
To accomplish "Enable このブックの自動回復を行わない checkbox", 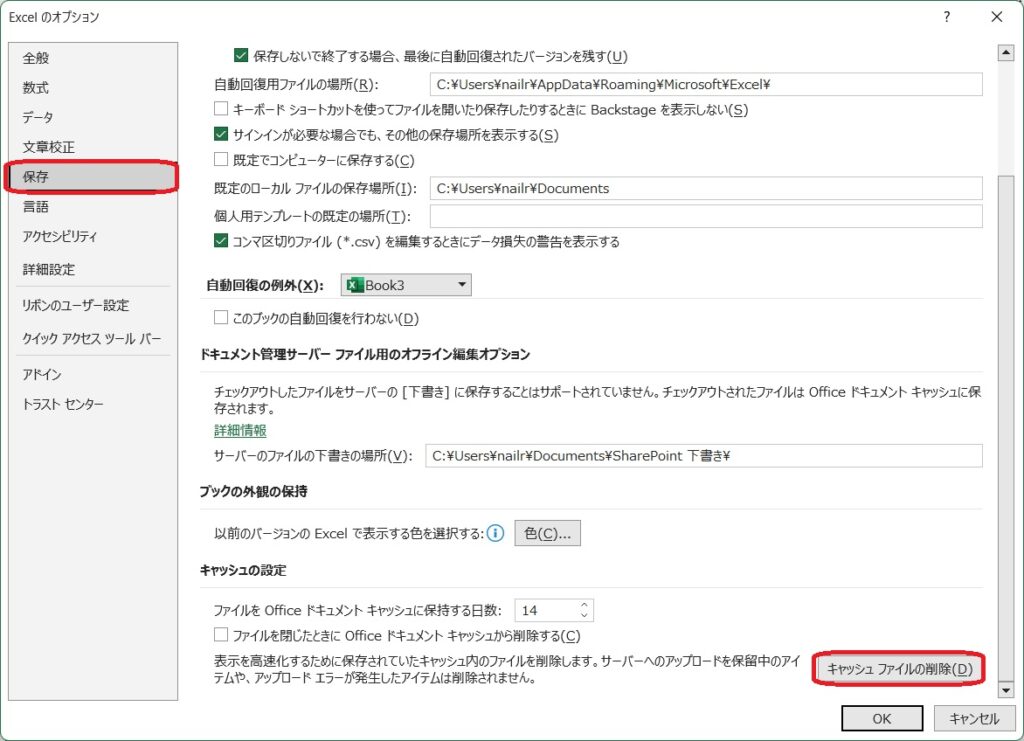I will point(221,317).
